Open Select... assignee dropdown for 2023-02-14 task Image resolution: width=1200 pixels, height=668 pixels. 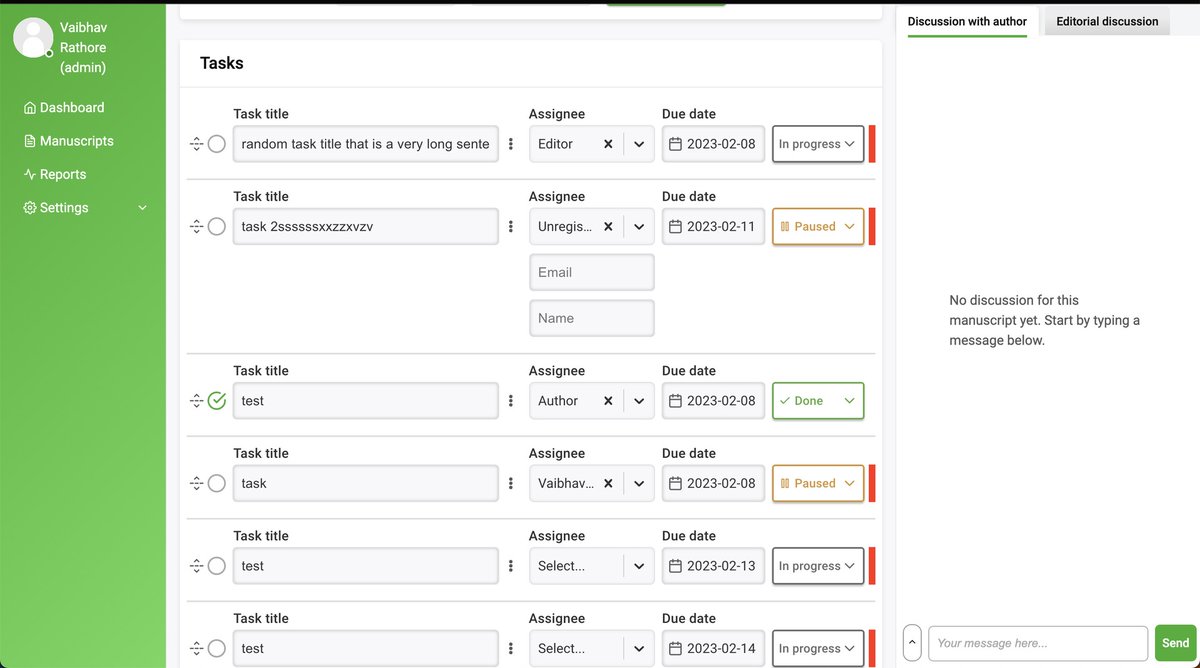point(592,649)
